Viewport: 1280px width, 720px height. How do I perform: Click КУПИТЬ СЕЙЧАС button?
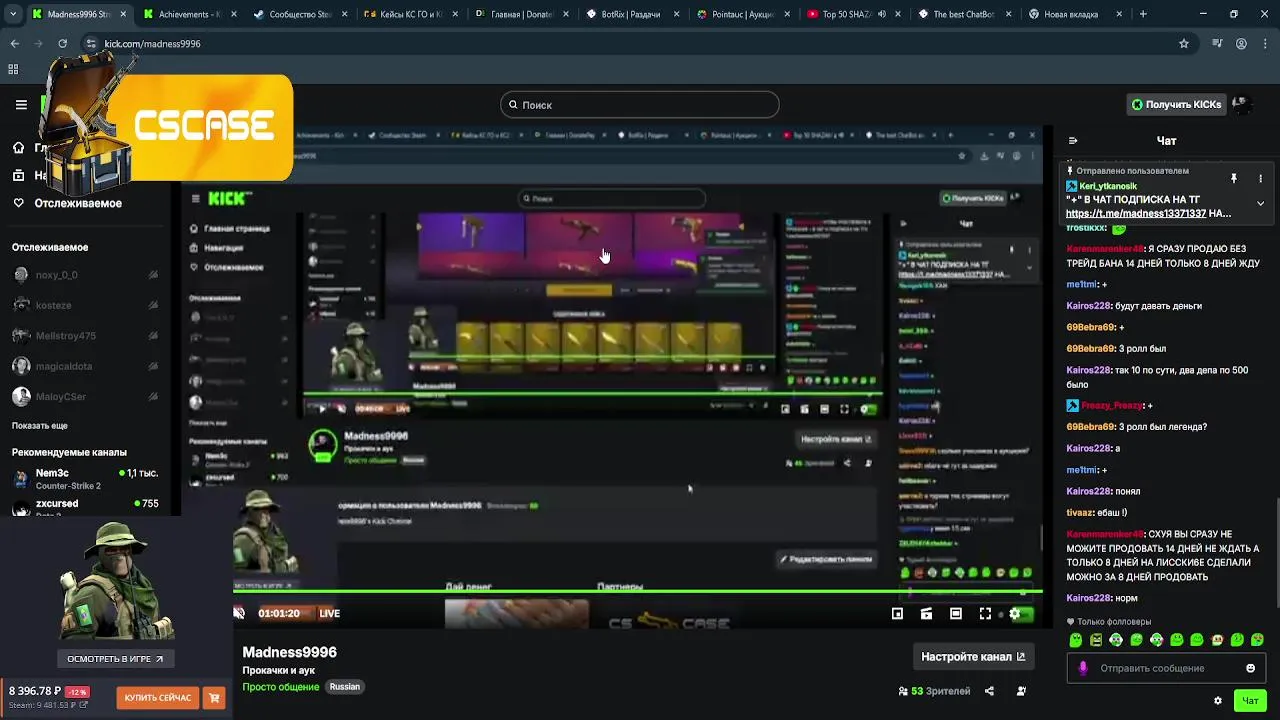(157, 697)
